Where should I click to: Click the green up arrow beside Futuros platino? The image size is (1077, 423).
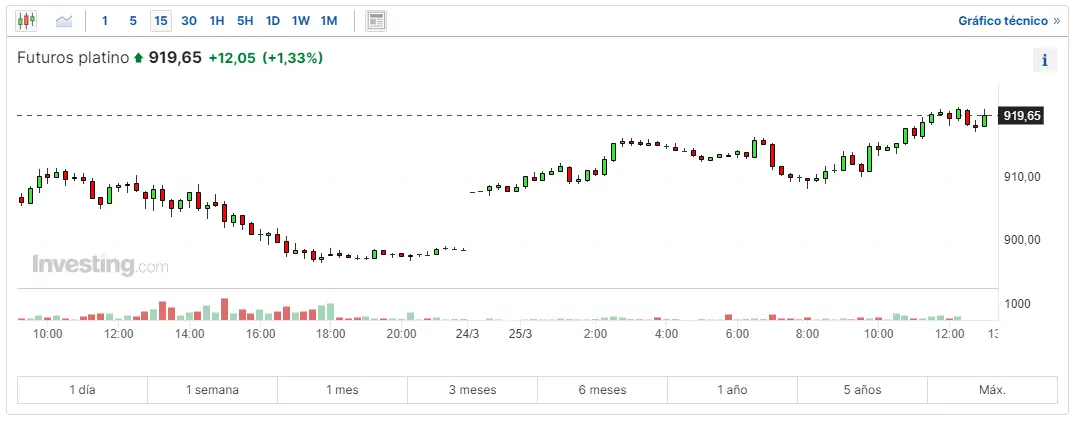point(138,59)
